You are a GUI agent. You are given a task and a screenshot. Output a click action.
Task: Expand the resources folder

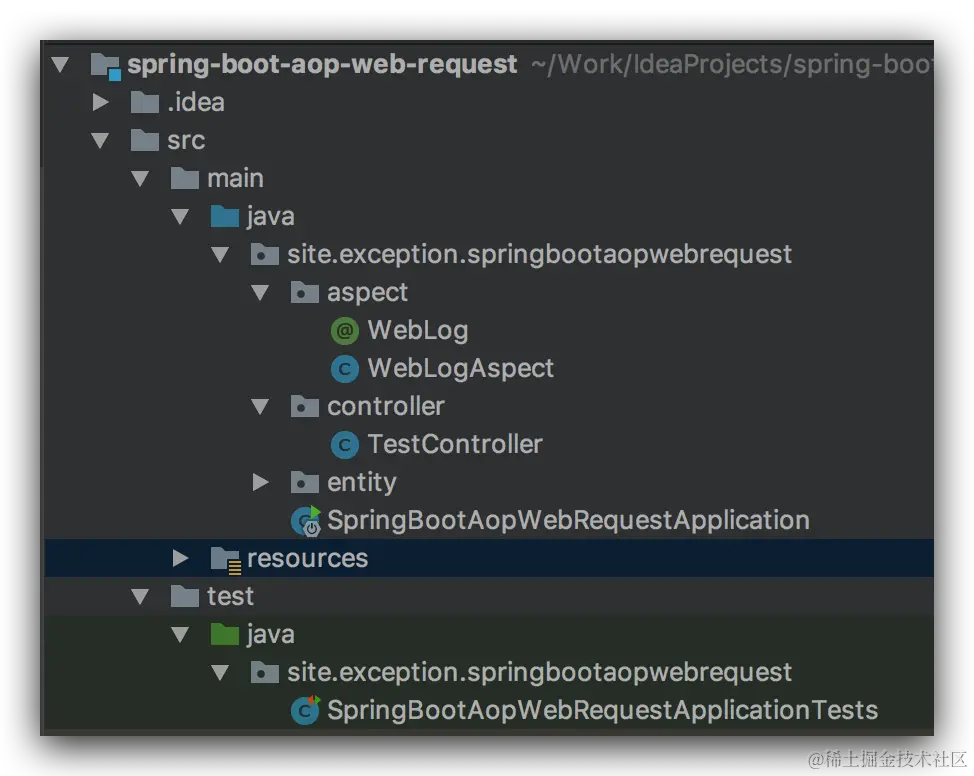coord(180,559)
